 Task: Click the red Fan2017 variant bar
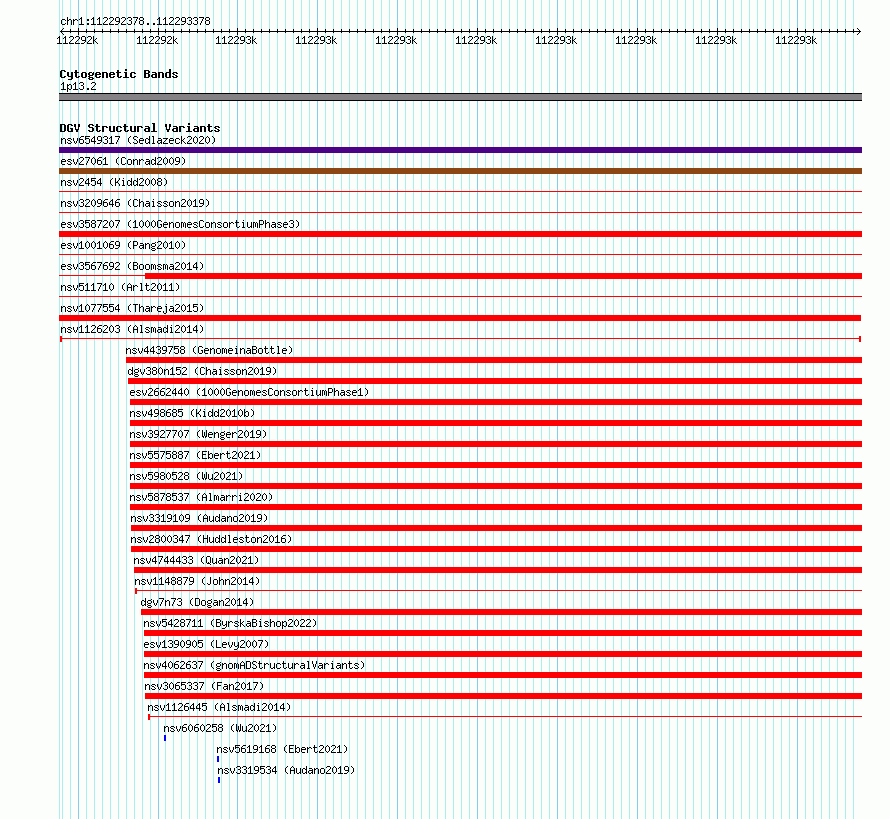503,696
